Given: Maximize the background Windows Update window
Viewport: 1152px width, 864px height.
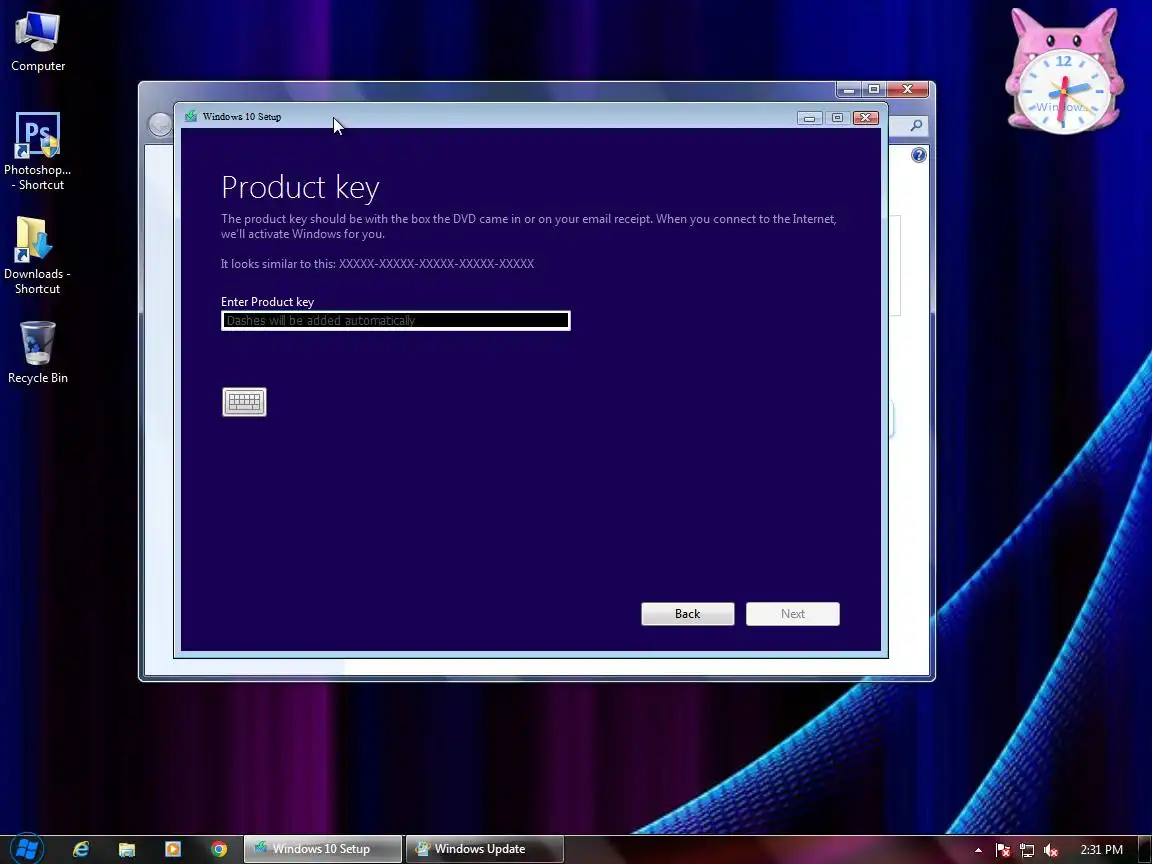Looking at the screenshot, I should [x=874, y=89].
